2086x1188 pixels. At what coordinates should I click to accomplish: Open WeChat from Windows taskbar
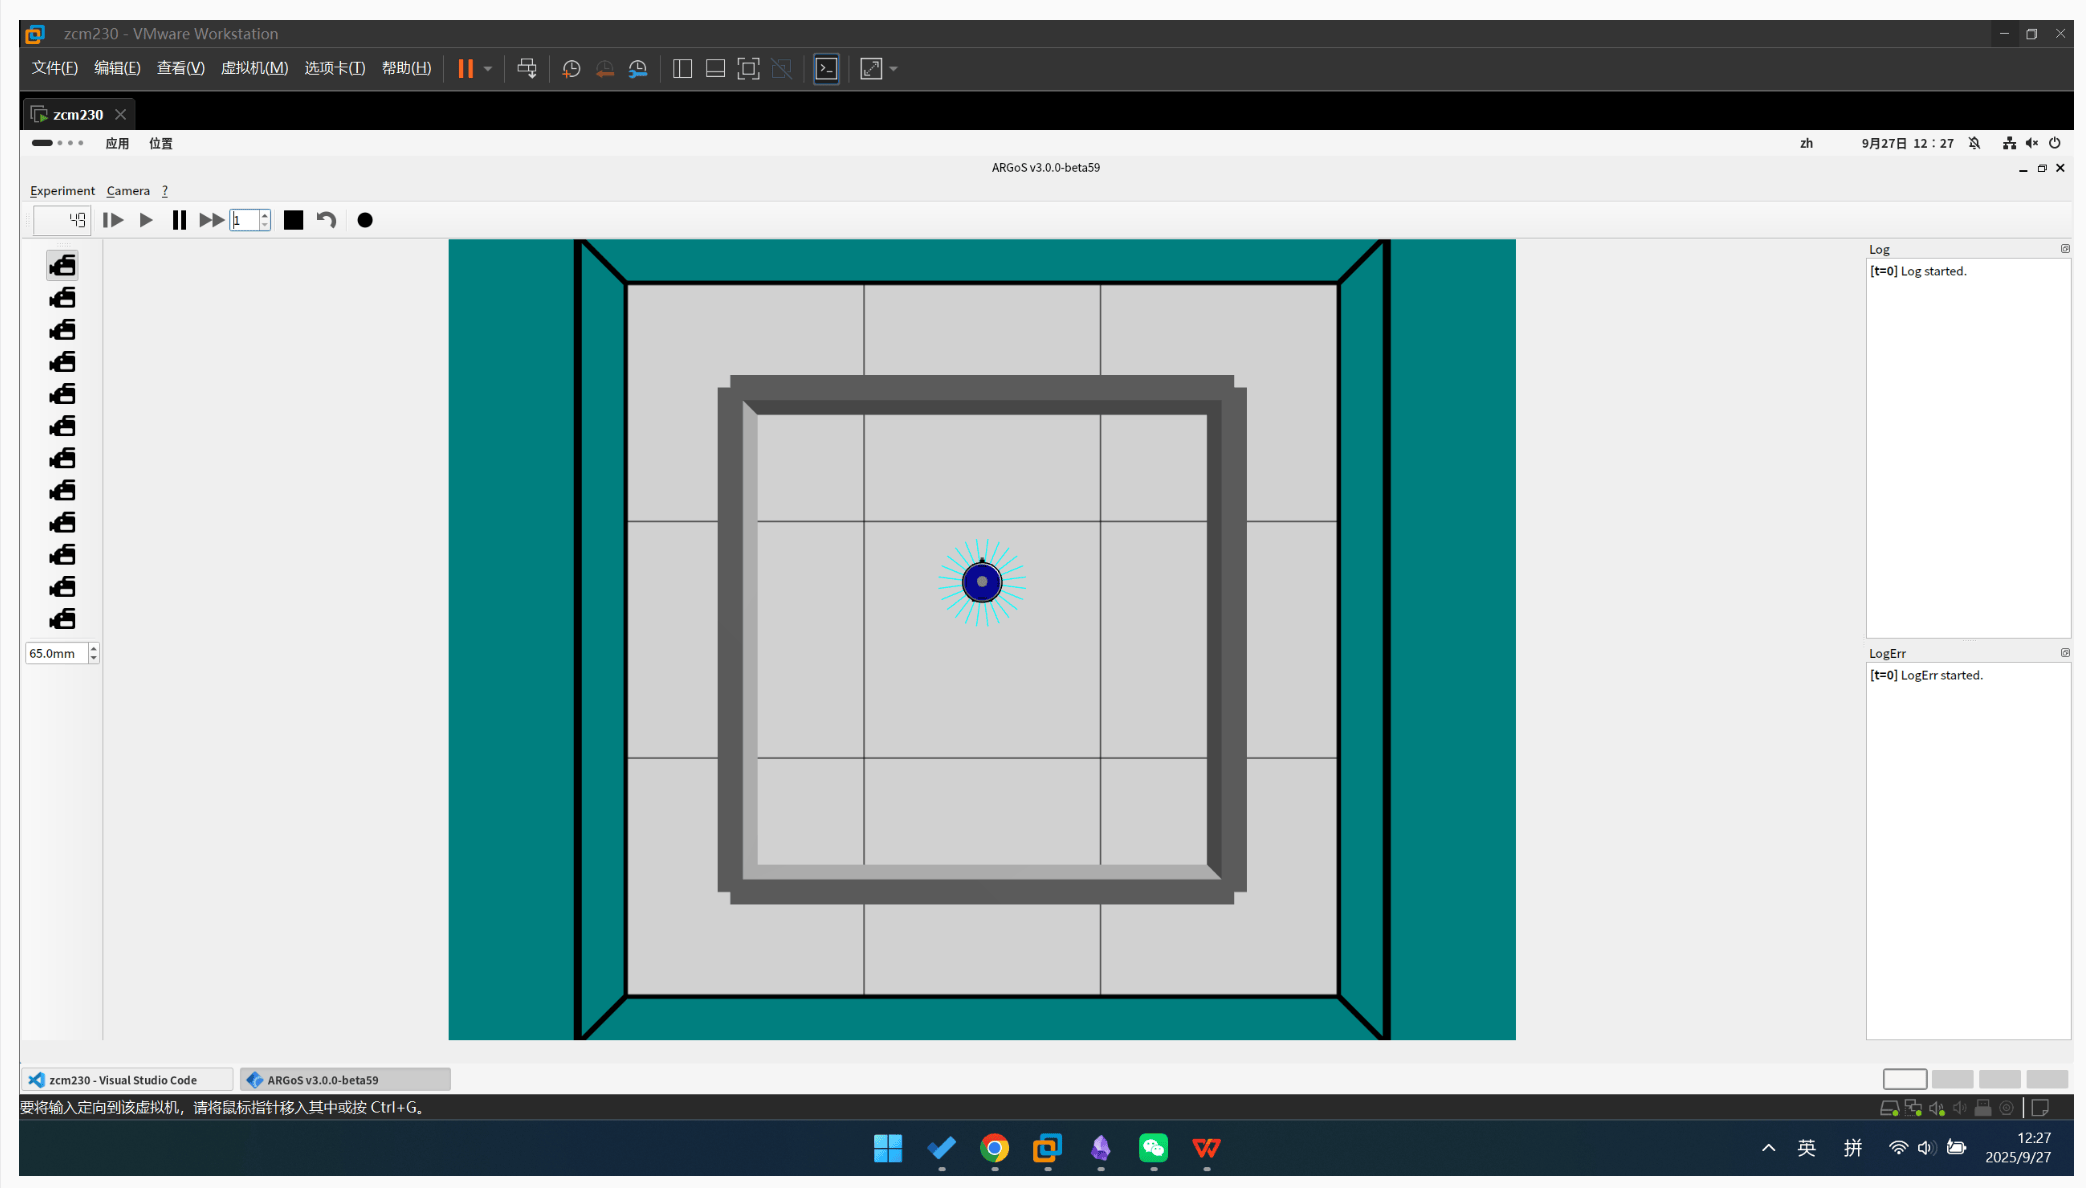tap(1153, 1148)
